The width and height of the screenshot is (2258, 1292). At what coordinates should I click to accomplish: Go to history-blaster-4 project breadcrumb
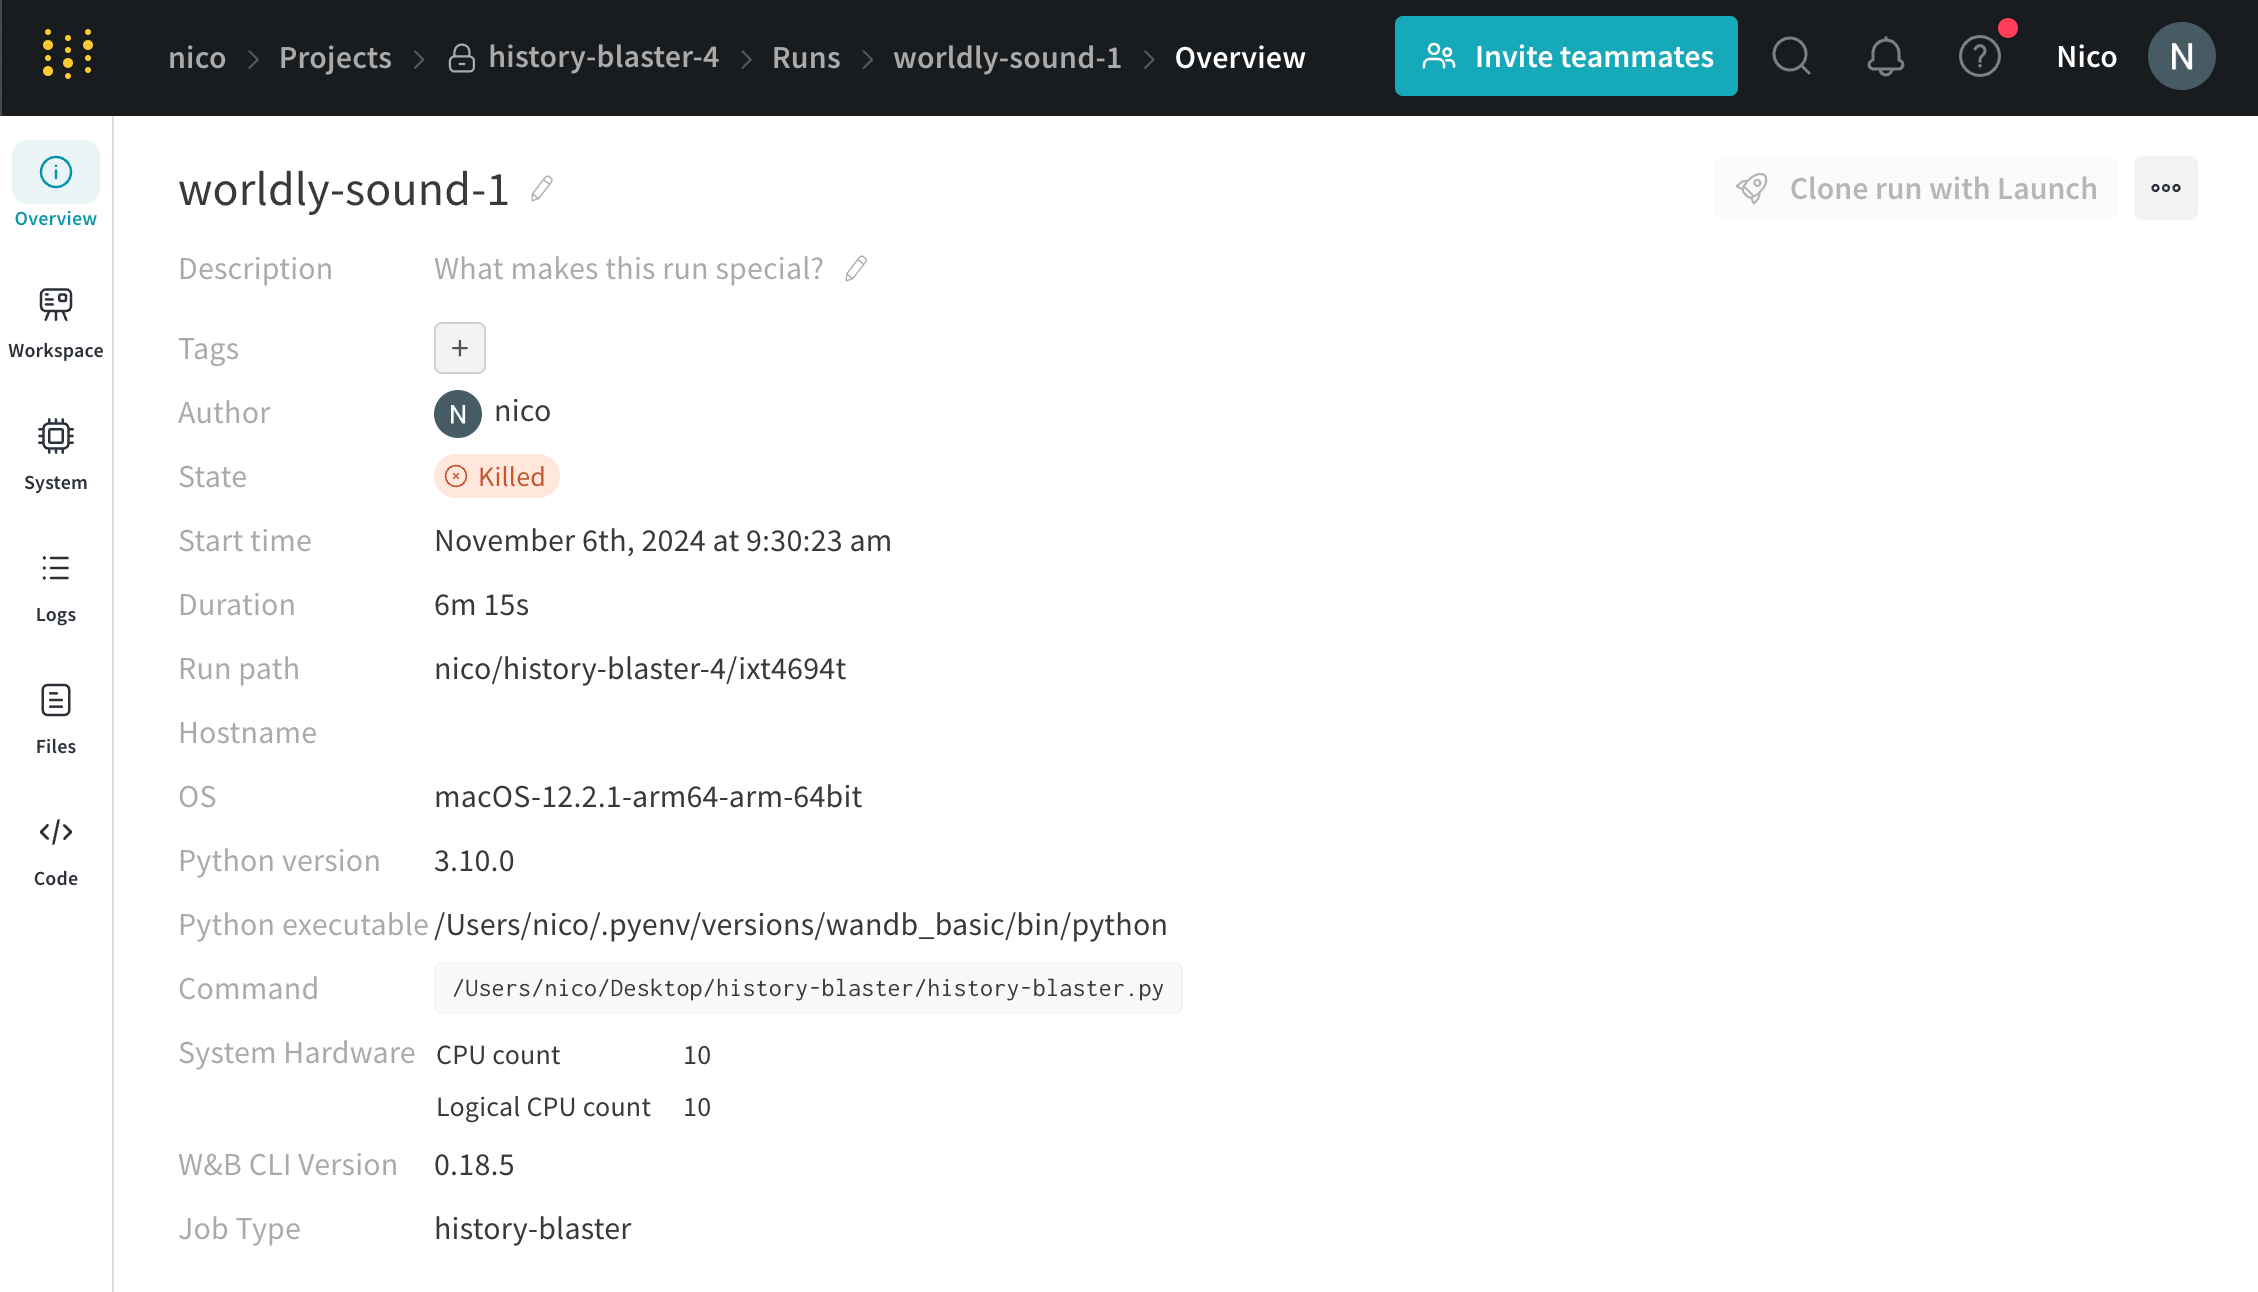[602, 57]
